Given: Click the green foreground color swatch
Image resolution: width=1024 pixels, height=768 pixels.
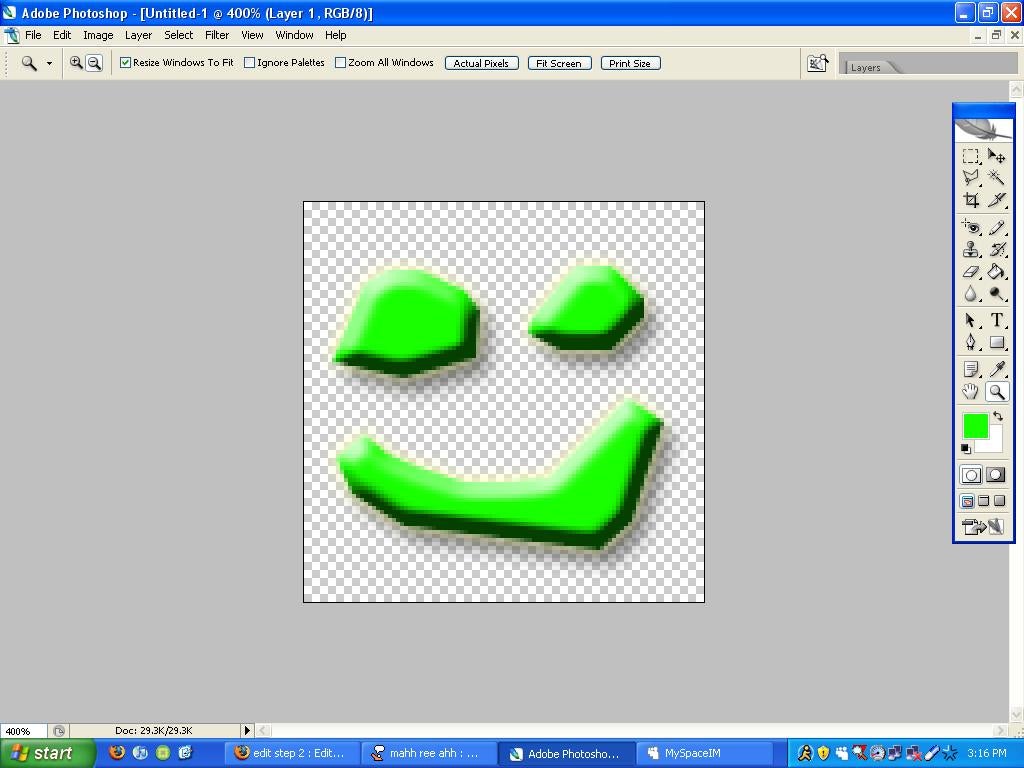Looking at the screenshot, I should [975, 425].
